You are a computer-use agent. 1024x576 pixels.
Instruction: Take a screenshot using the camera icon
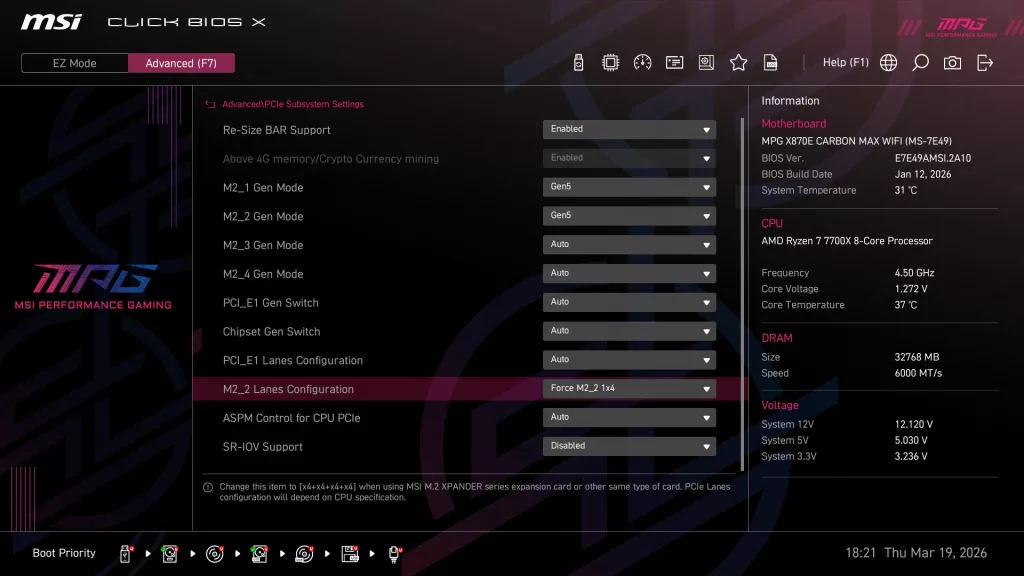click(952, 62)
